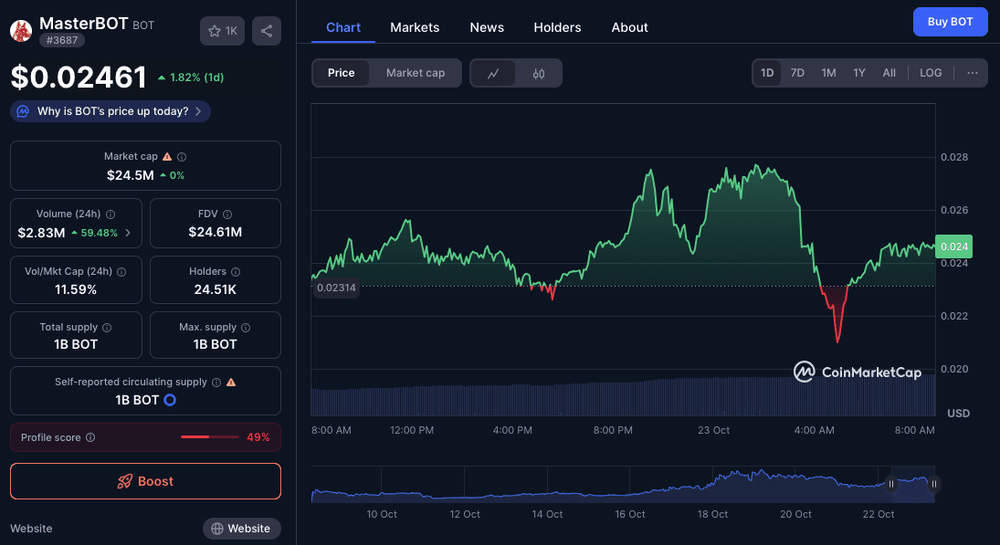Open the Holders tab
This screenshot has height=545, width=1000.
557,27
